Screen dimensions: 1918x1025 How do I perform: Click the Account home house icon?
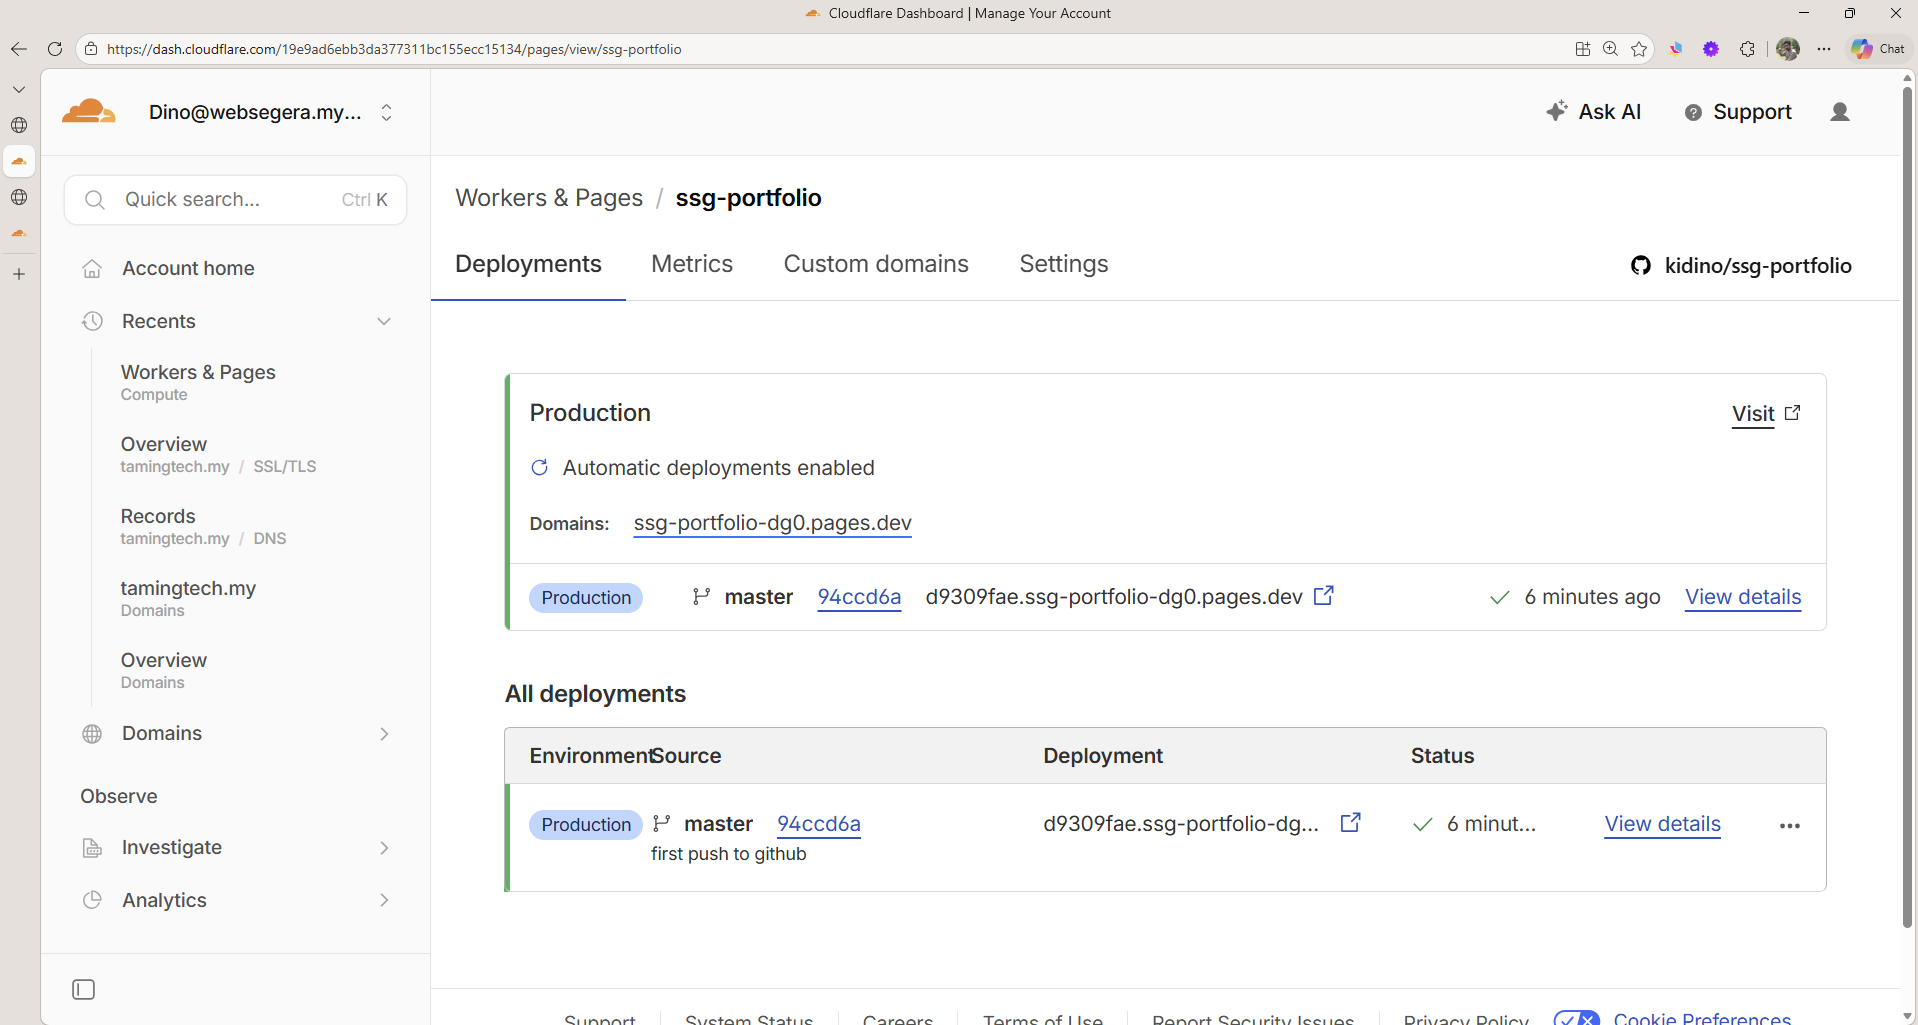[x=92, y=268]
